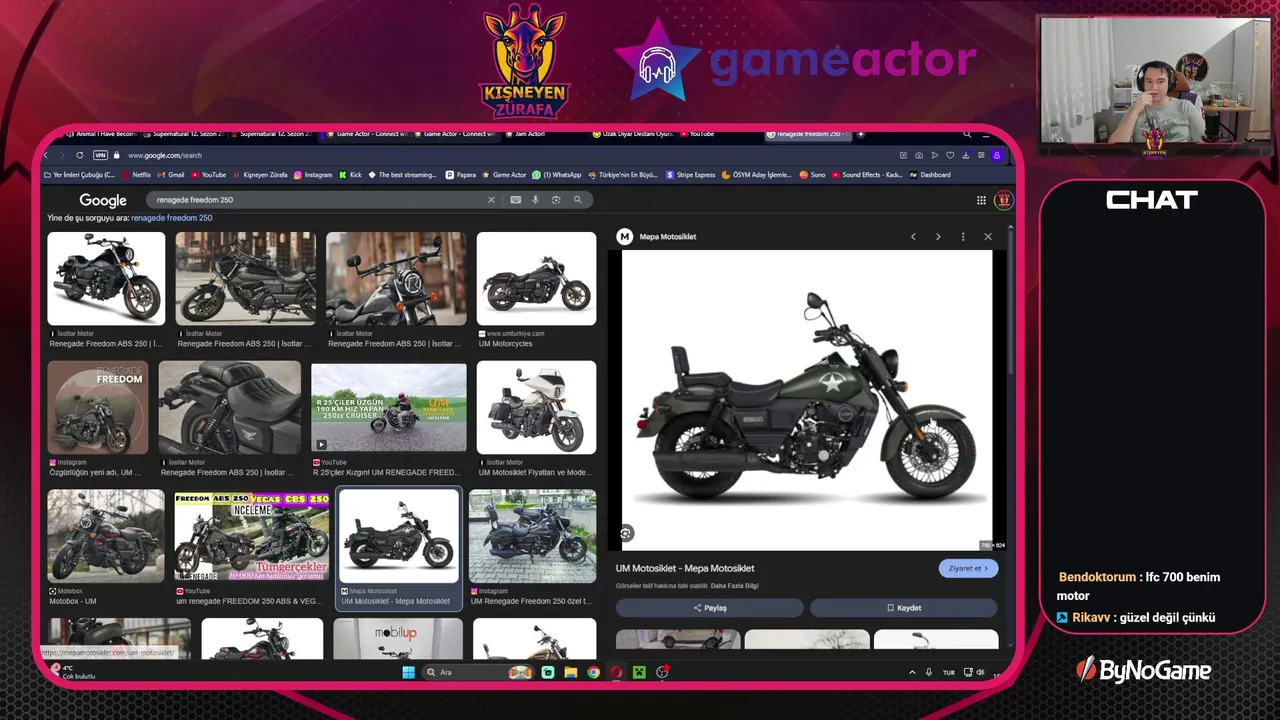
Task: Open the Instagram 'Özgürlüğün yeni adı' thumbnail
Action: 98,408
